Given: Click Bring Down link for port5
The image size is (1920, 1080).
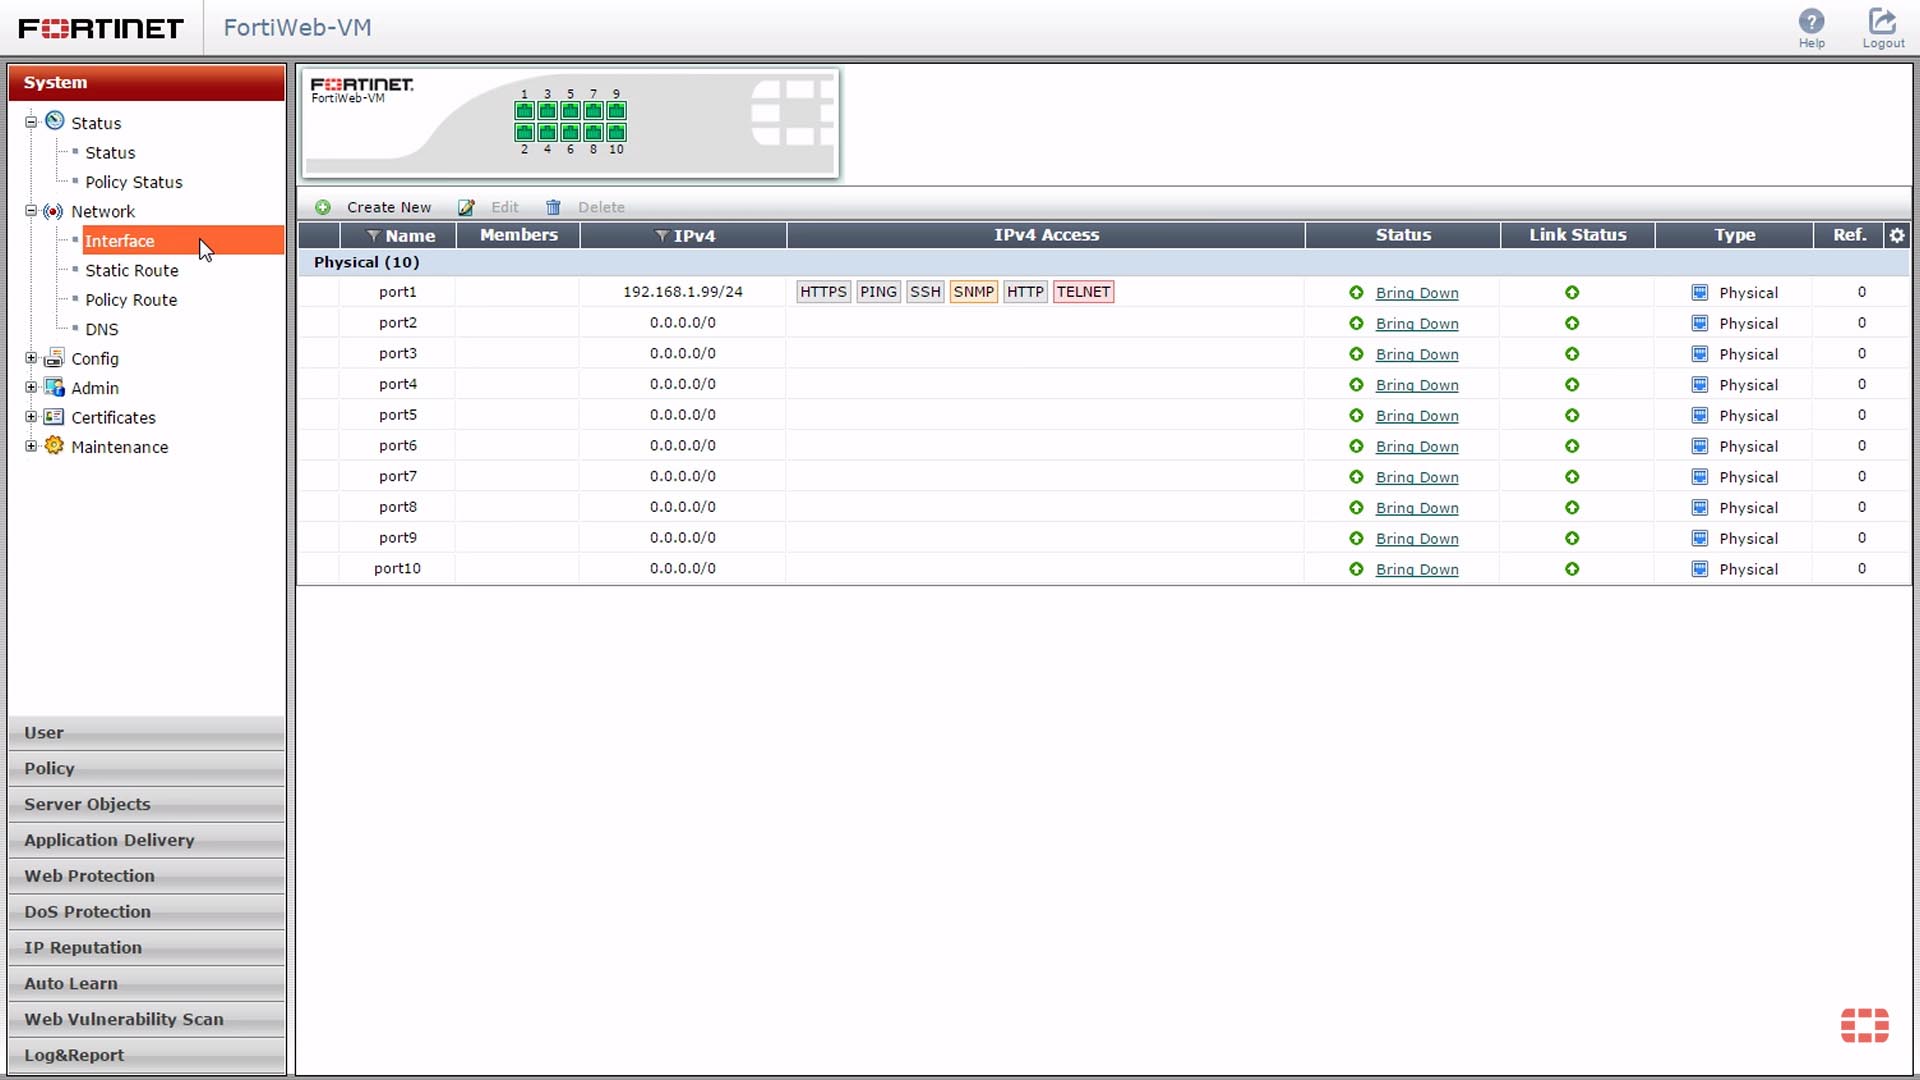Looking at the screenshot, I should click(1416, 416).
